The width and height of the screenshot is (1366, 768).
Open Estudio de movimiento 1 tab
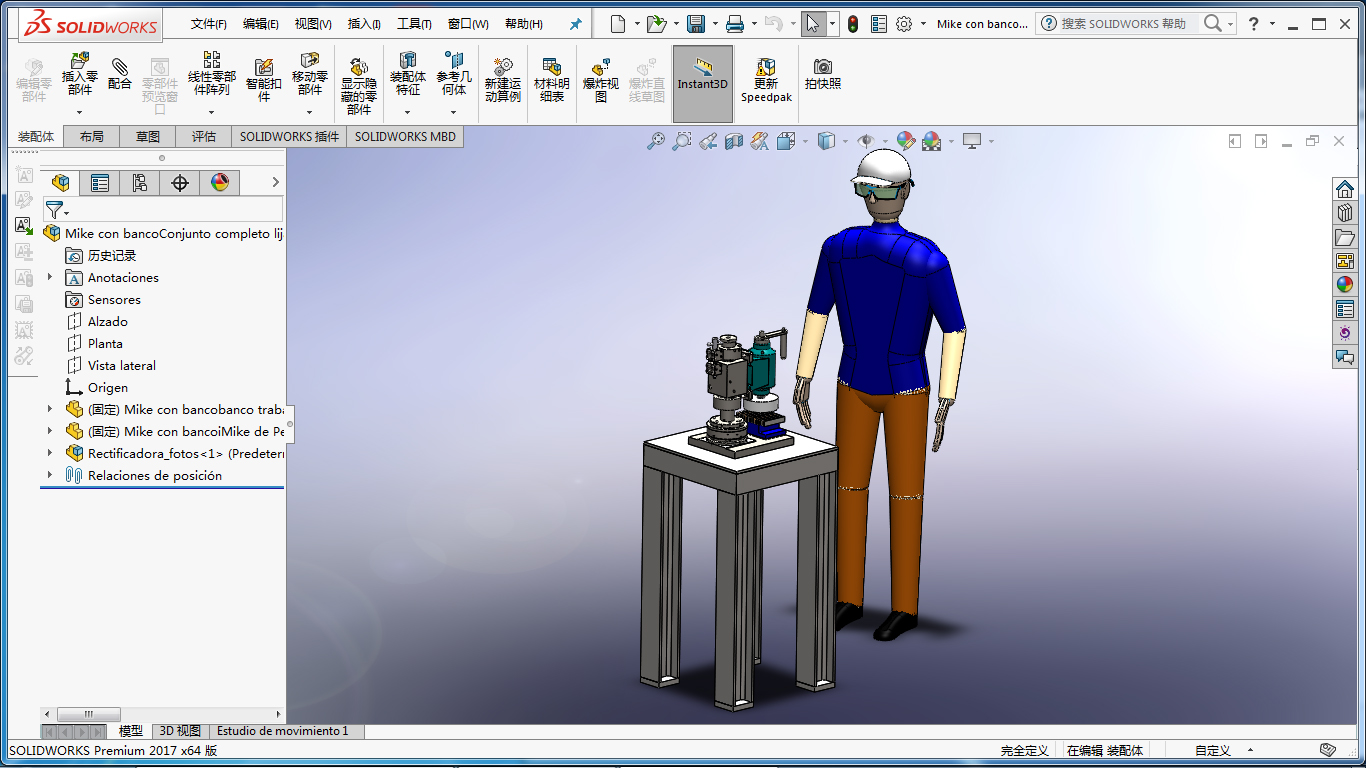[x=283, y=731]
